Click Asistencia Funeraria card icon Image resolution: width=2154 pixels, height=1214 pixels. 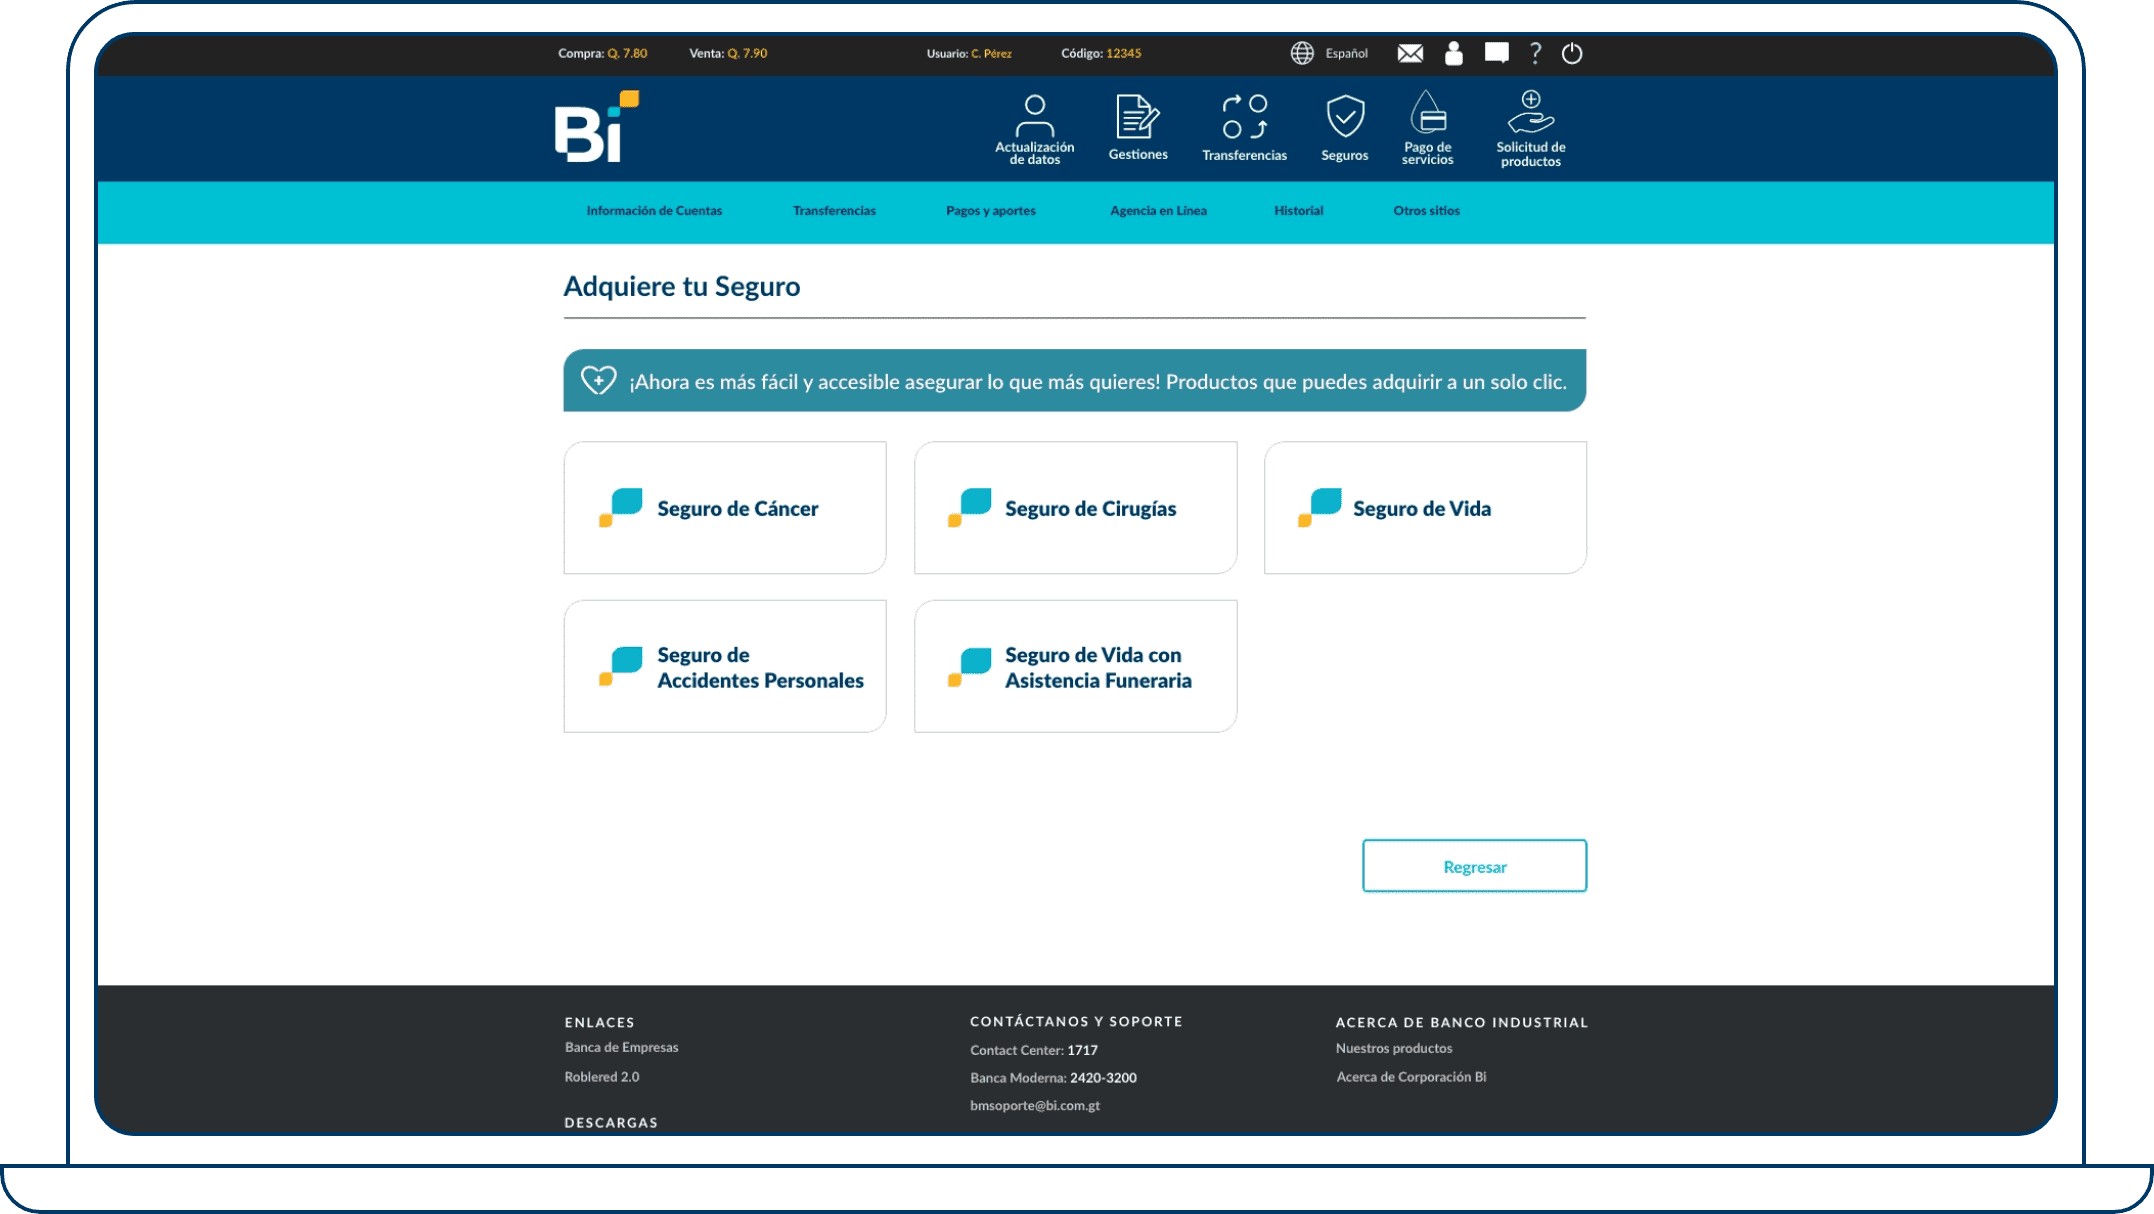pyautogui.click(x=969, y=666)
